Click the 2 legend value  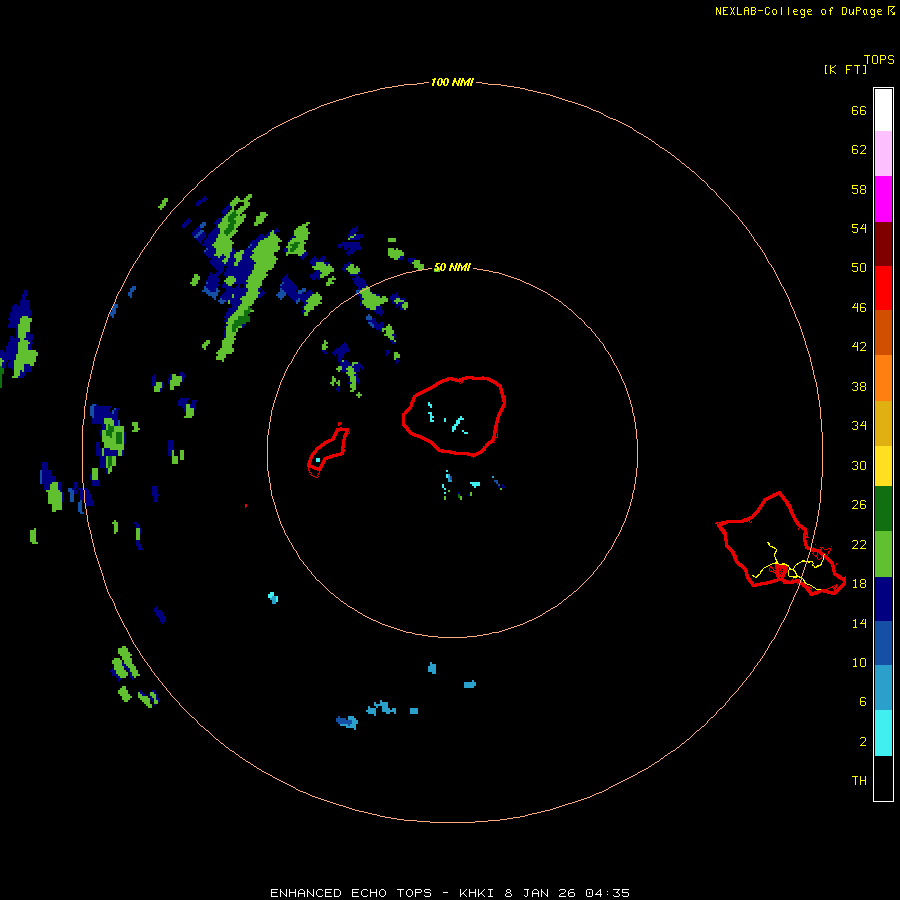tap(862, 742)
